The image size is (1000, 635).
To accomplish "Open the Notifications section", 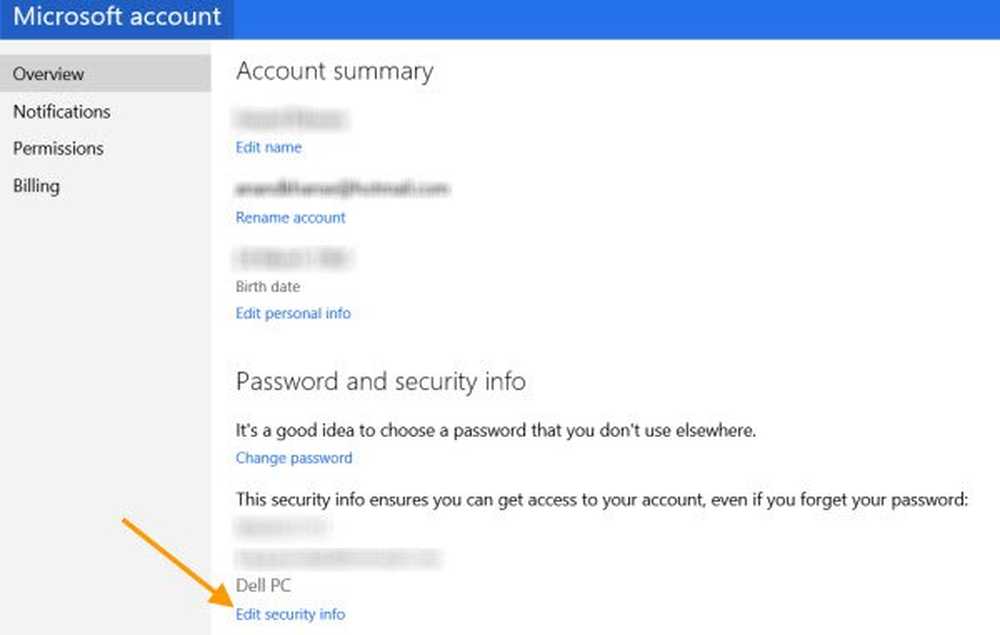I will pyautogui.click(x=61, y=111).
